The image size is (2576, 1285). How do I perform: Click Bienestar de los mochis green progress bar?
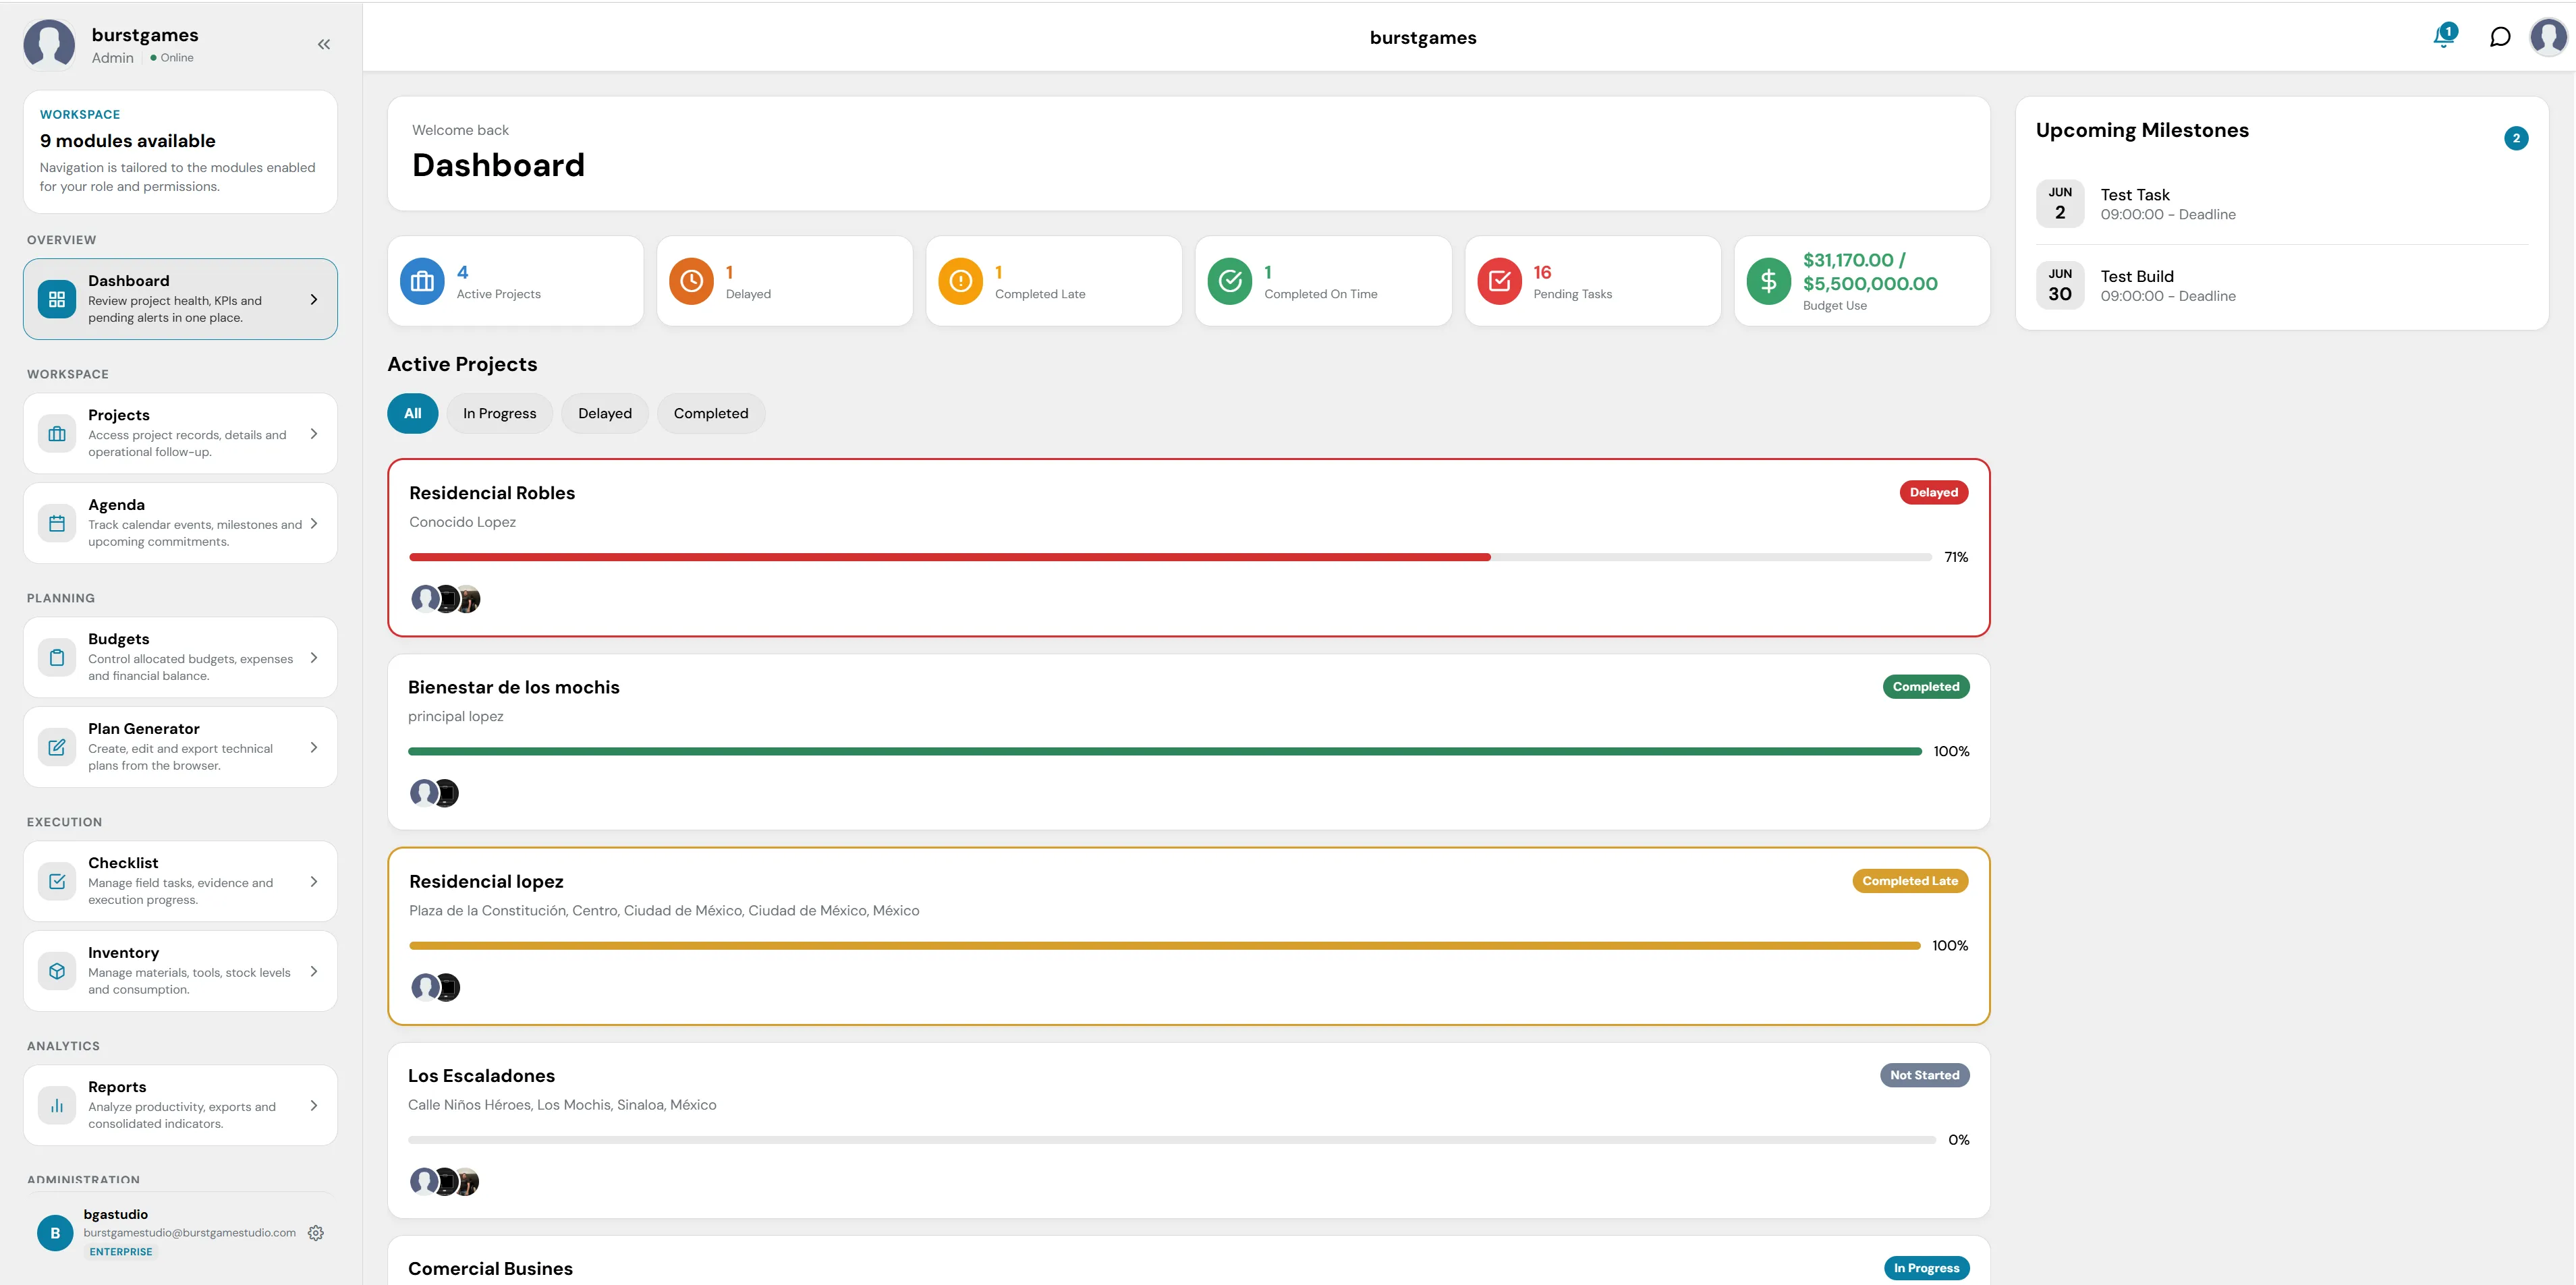(1165, 751)
